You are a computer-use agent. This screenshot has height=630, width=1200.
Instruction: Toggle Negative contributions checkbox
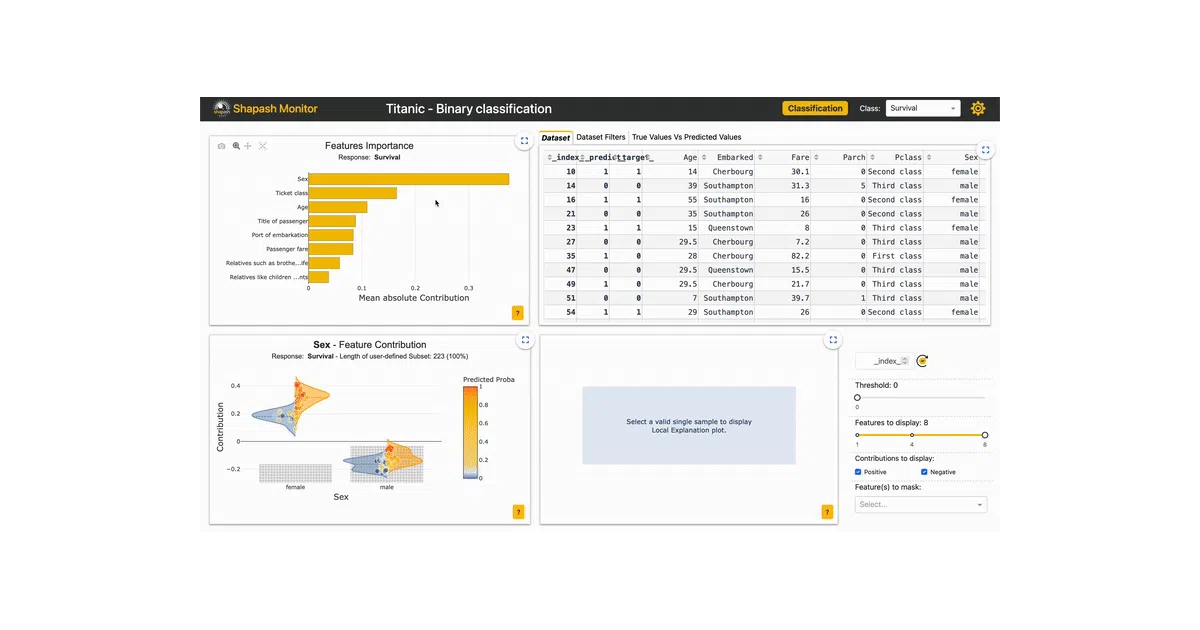click(x=924, y=472)
